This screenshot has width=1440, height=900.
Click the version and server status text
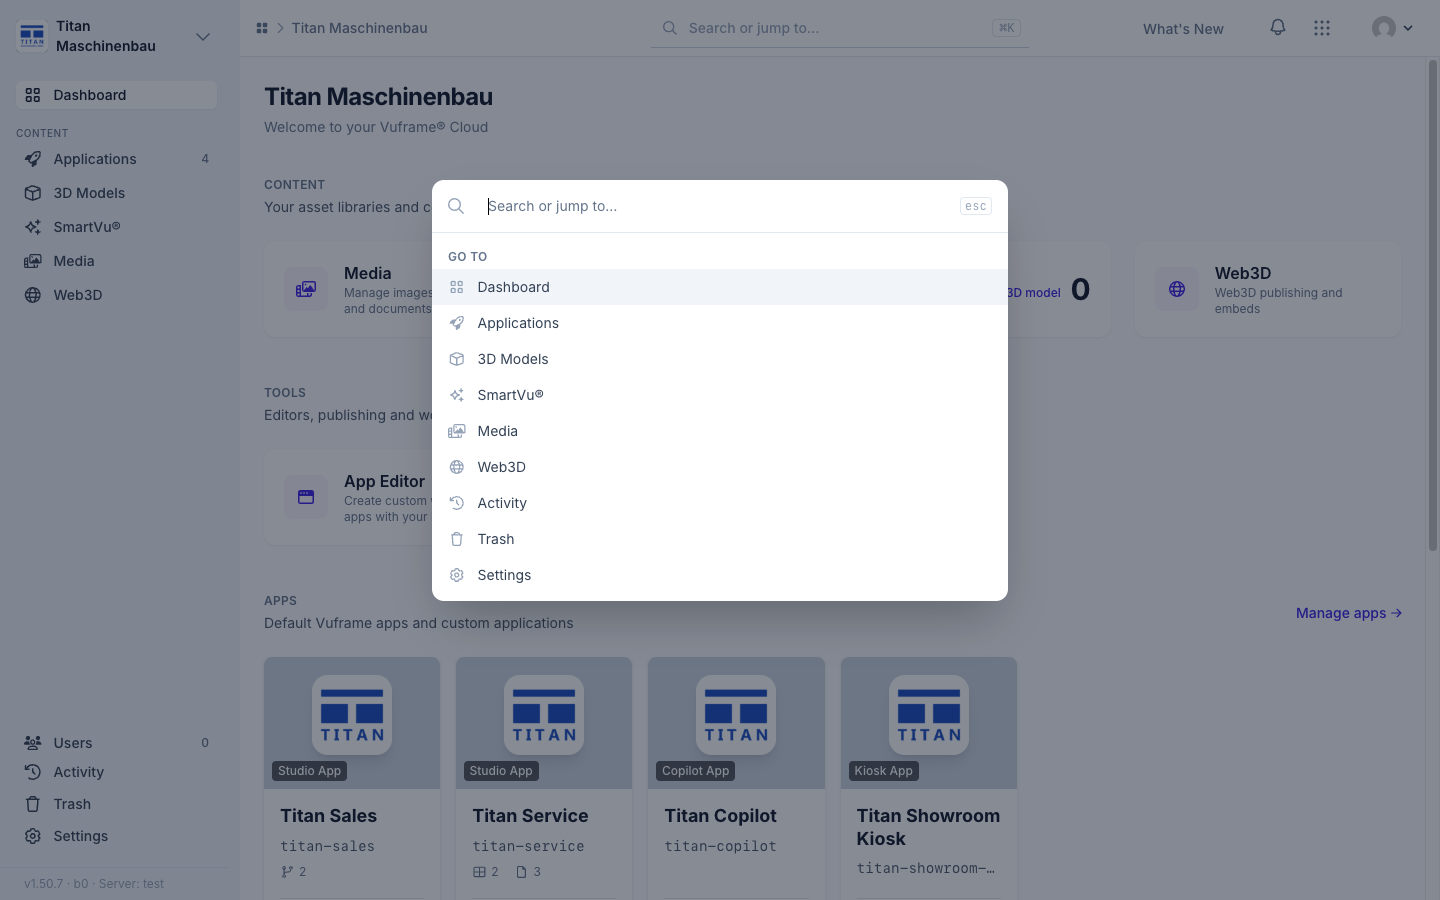pyautogui.click(x=94, y=884)
